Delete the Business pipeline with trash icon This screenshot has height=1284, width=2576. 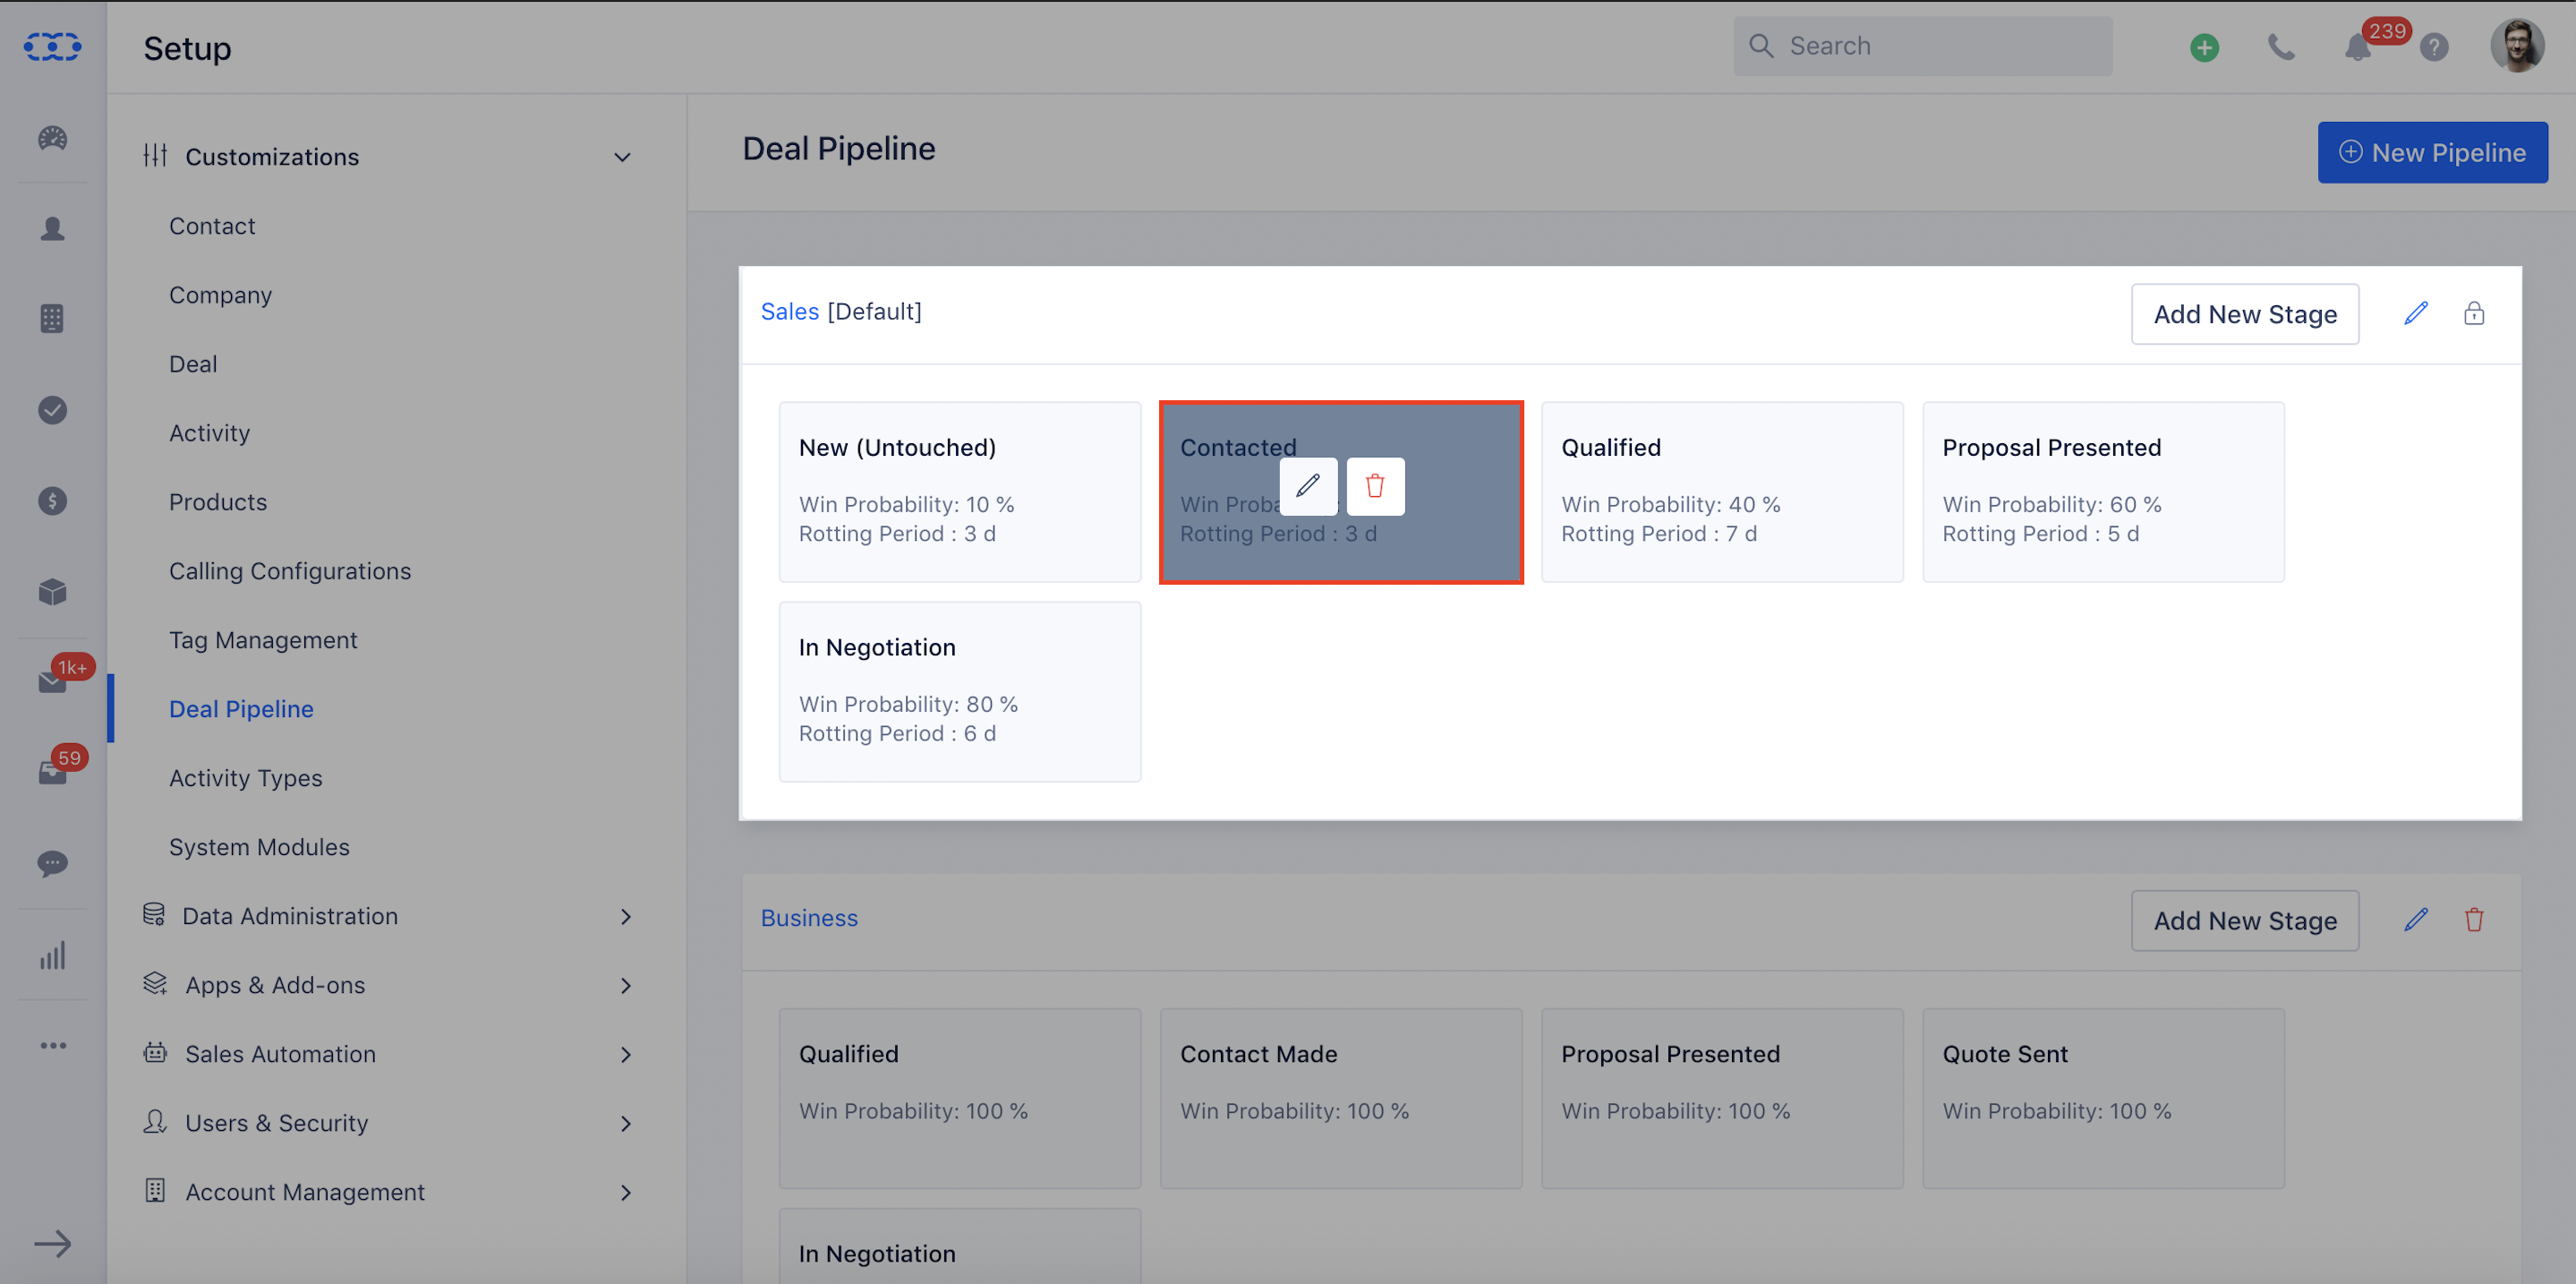[x=2474, y=919]
